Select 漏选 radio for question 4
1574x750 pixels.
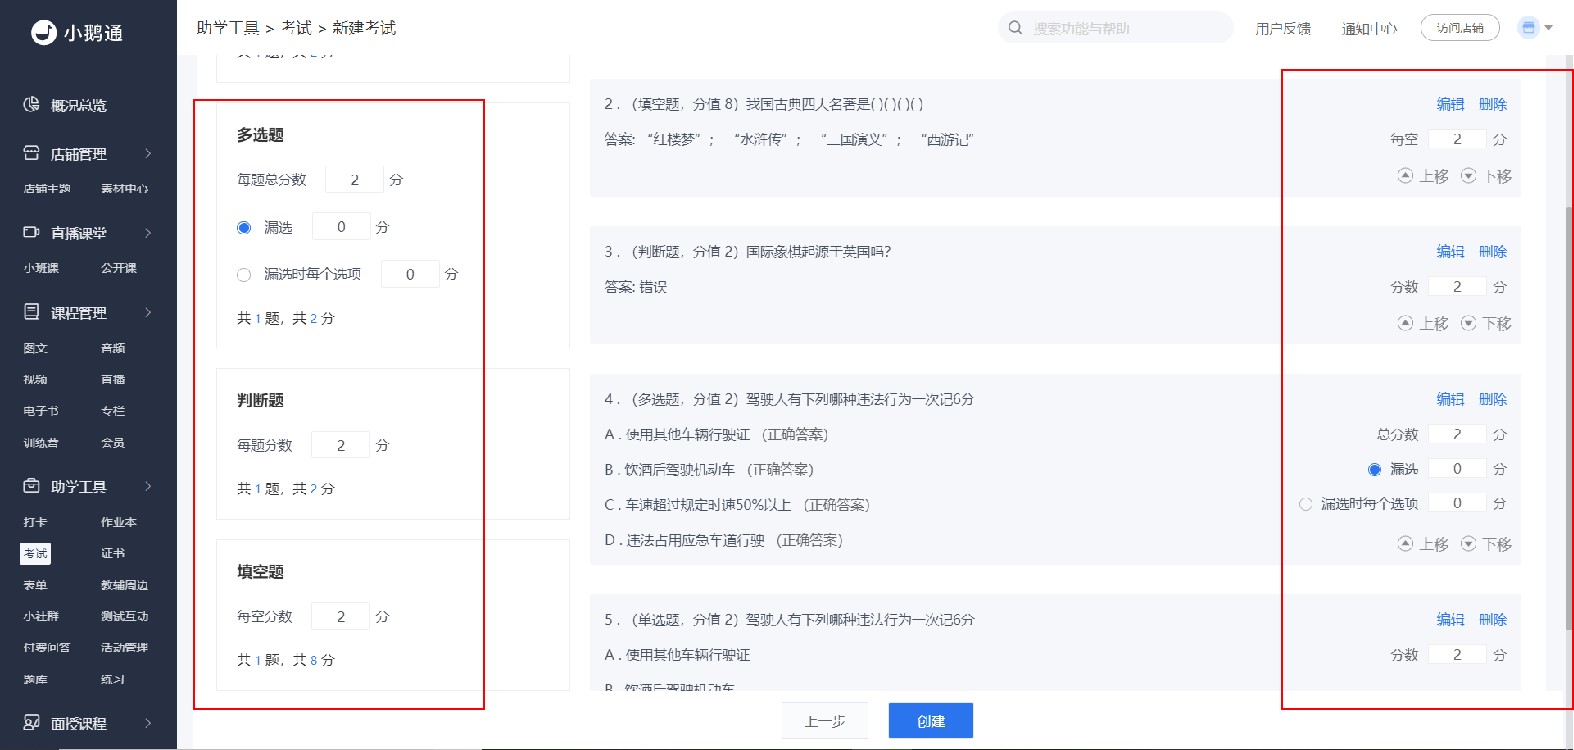click(x=1374, y=469)
